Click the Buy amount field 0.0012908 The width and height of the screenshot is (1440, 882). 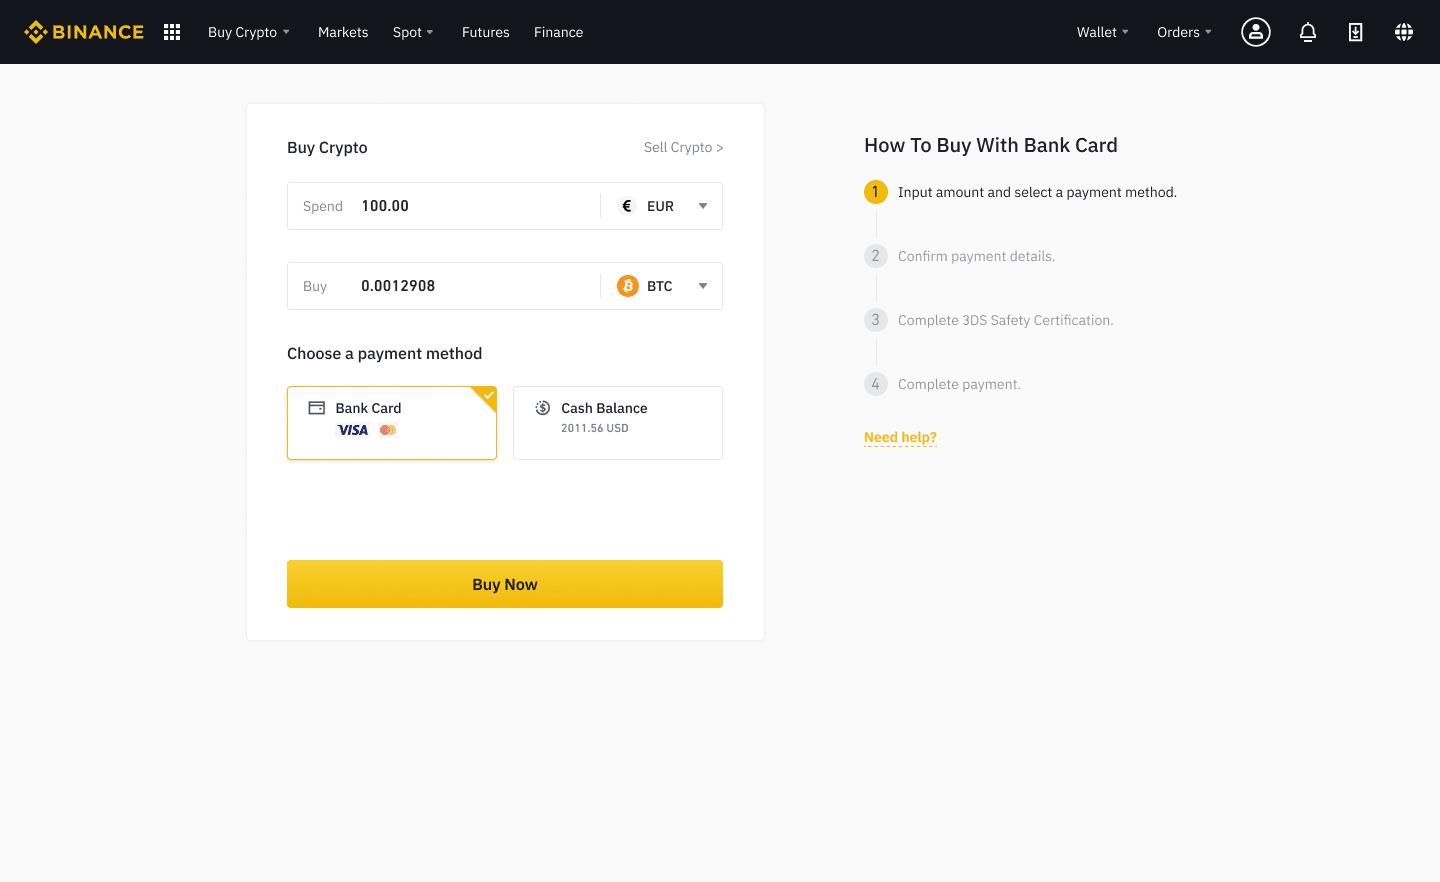point(444,286)
